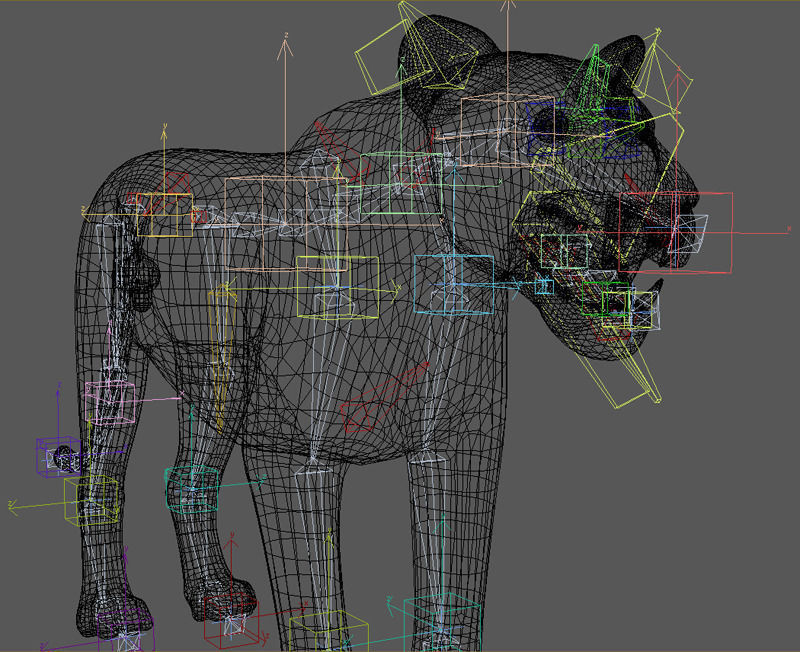
Task: Select the red box helper at the rear paw
Action: click(231, 621)
